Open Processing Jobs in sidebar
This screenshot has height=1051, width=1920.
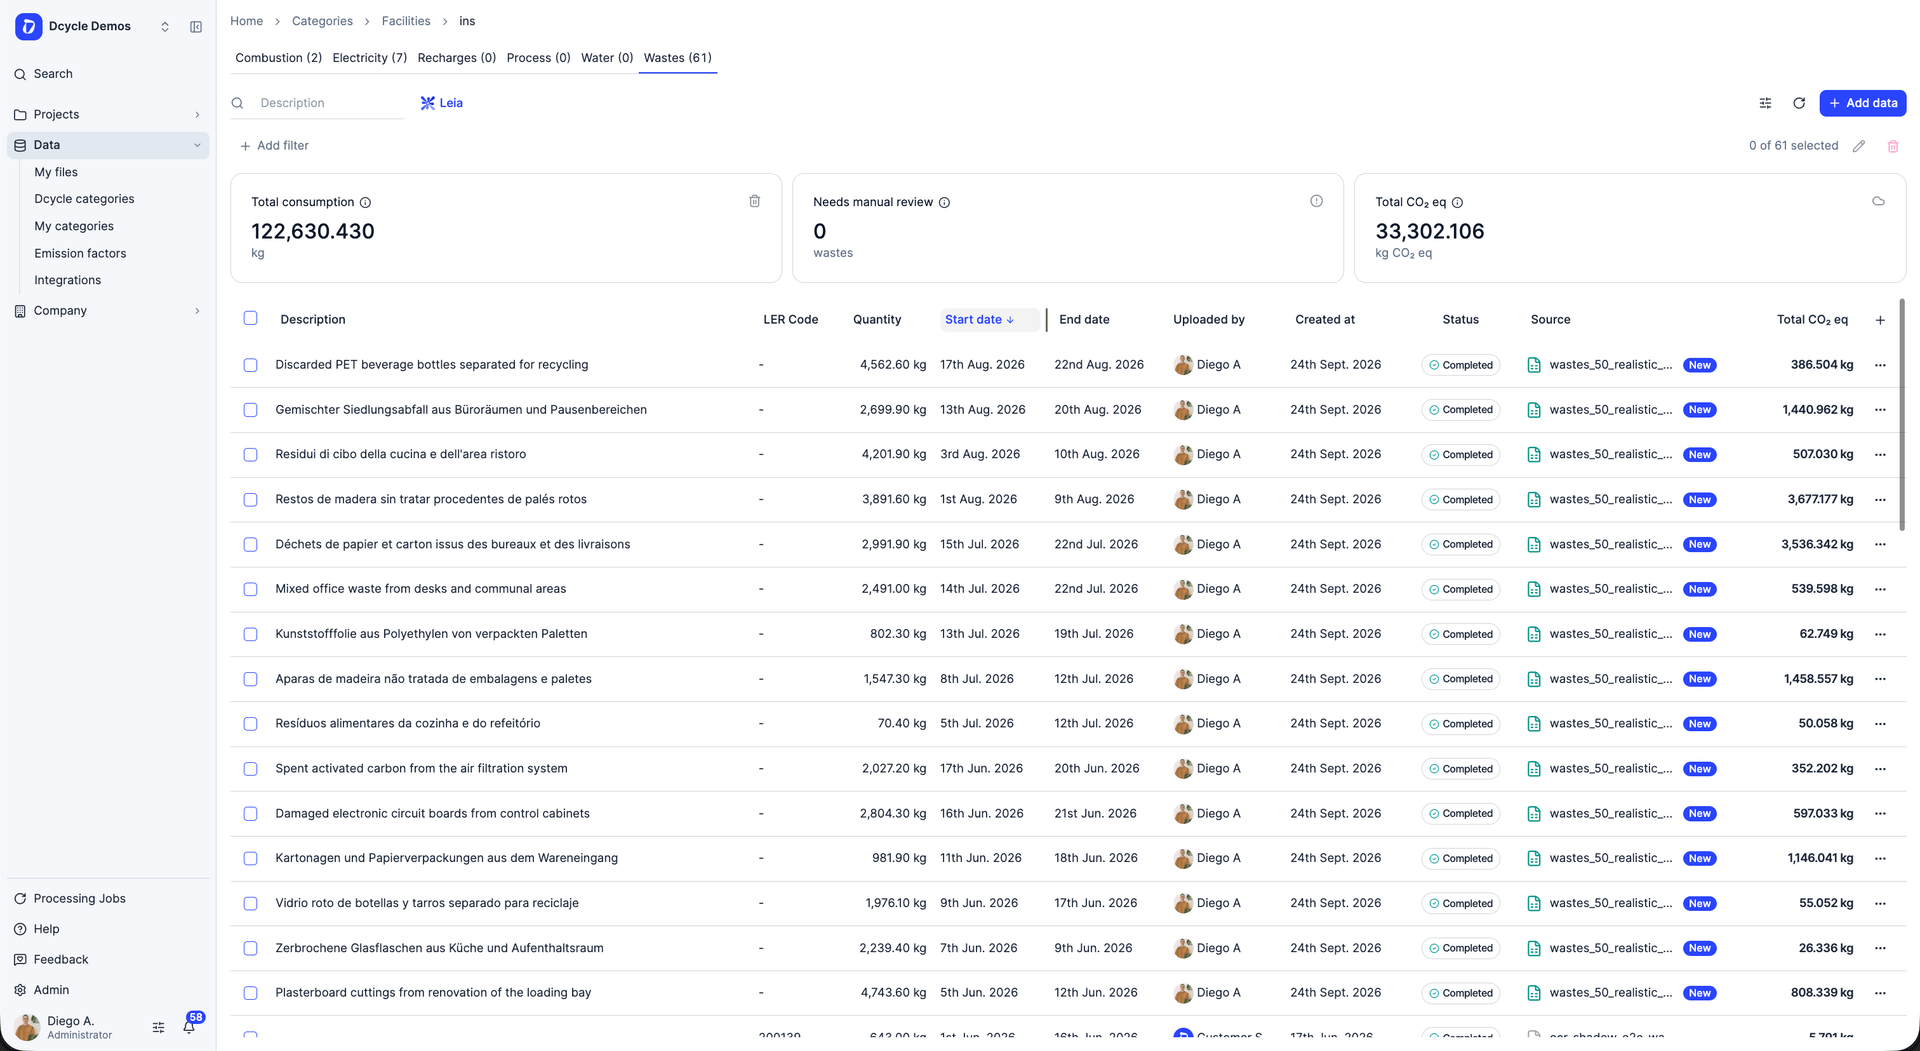pyautogui.click(x=79, y=899)
